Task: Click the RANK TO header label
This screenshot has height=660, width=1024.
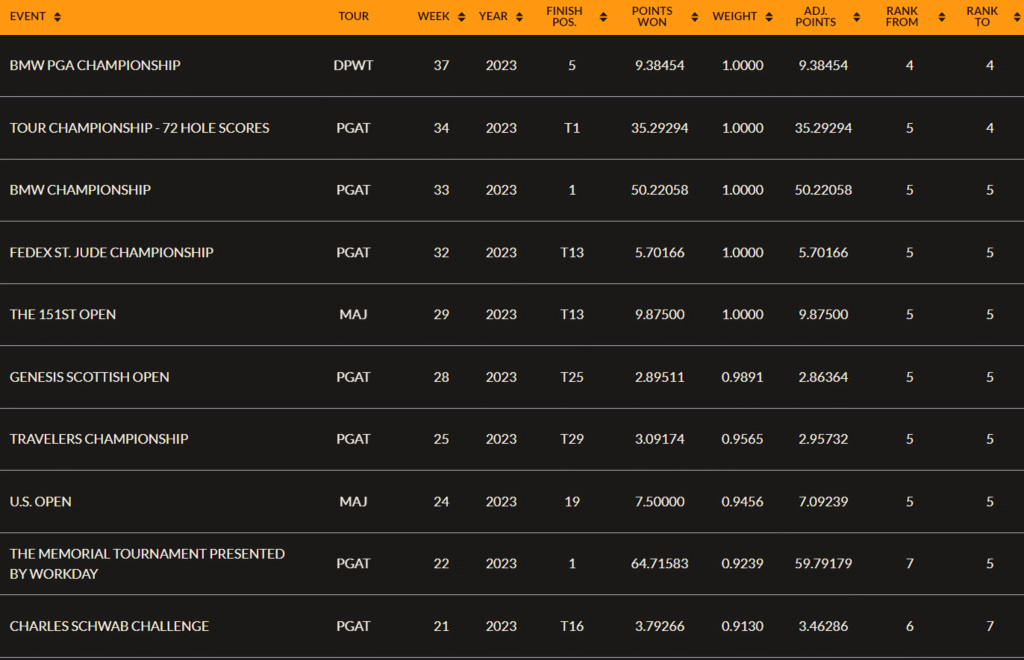Action: [x=982, y=16]
